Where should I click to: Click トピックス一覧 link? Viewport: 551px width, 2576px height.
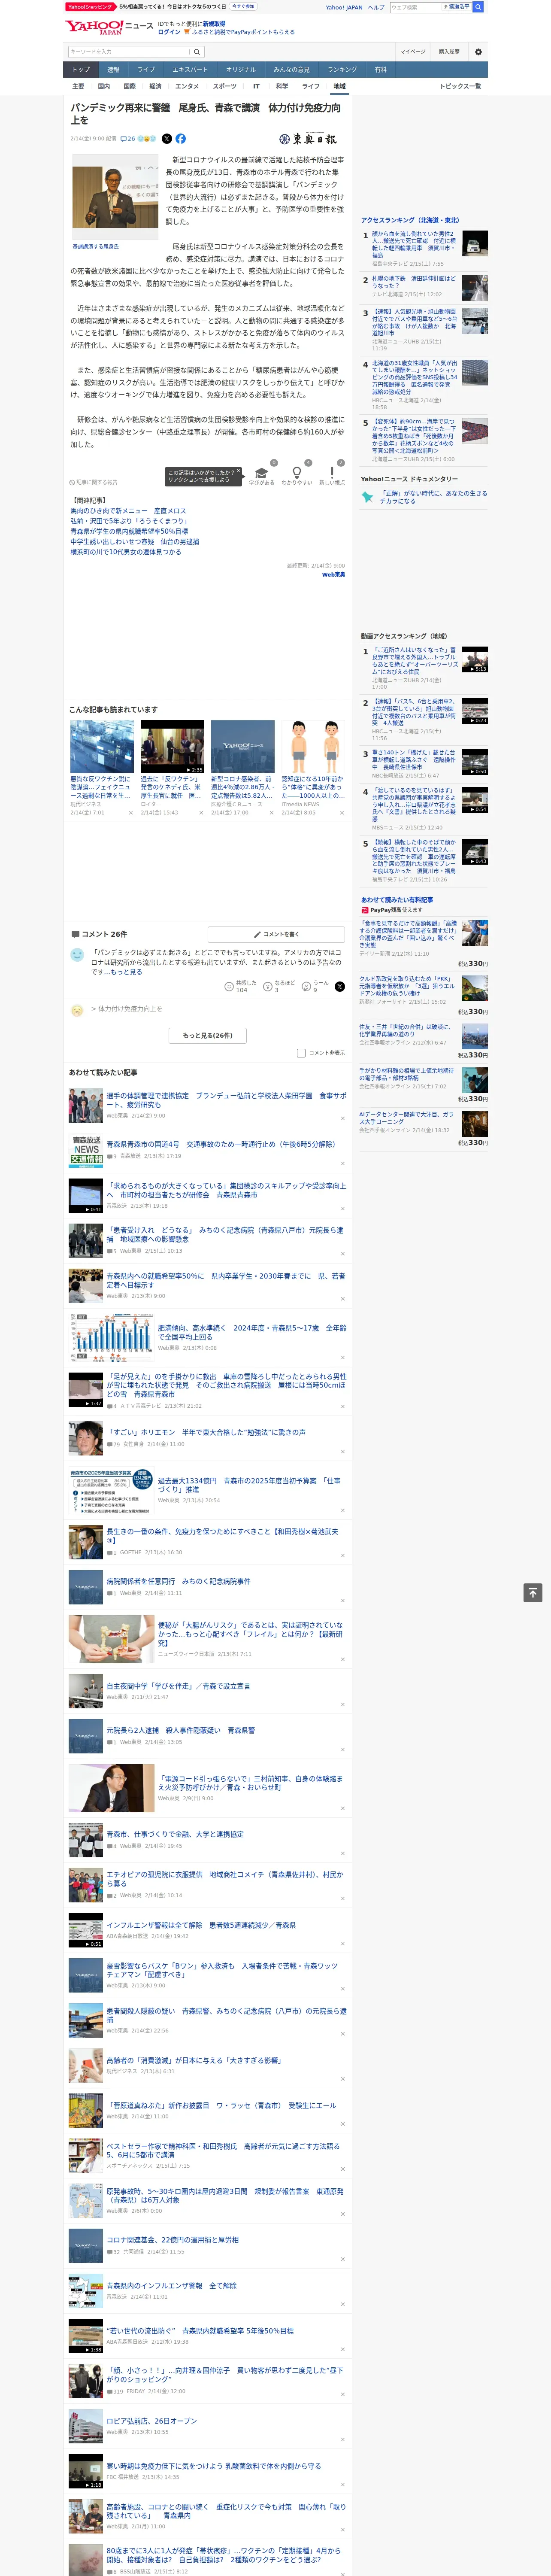click(460, 86)
